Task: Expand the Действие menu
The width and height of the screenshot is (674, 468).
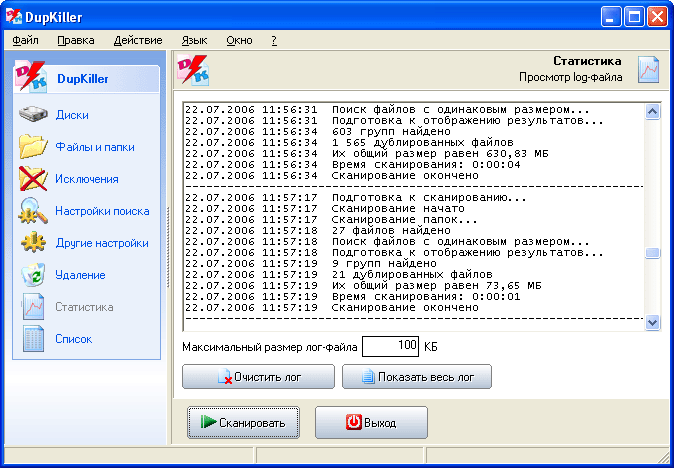Action: pyautogui.click(x=138, y=40)
